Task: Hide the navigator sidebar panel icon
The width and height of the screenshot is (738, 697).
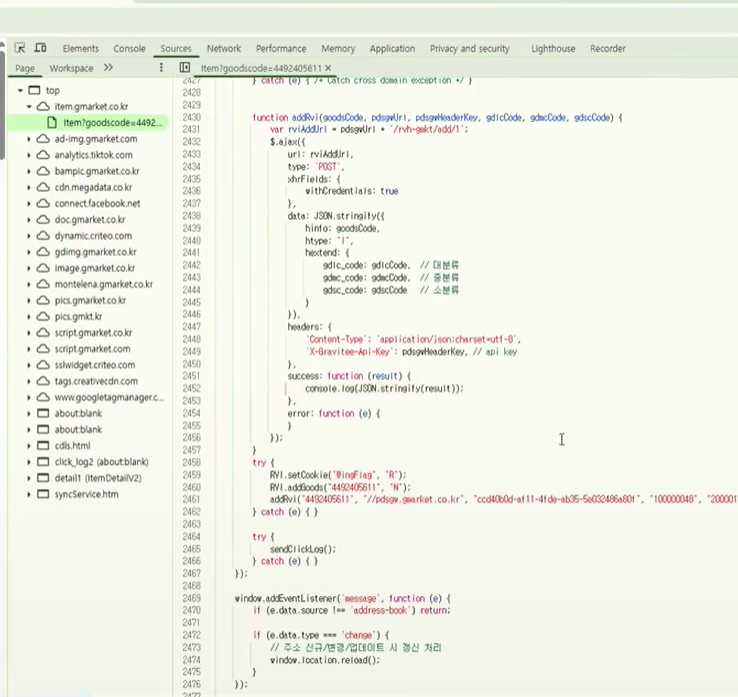Action: click(185, 68)
